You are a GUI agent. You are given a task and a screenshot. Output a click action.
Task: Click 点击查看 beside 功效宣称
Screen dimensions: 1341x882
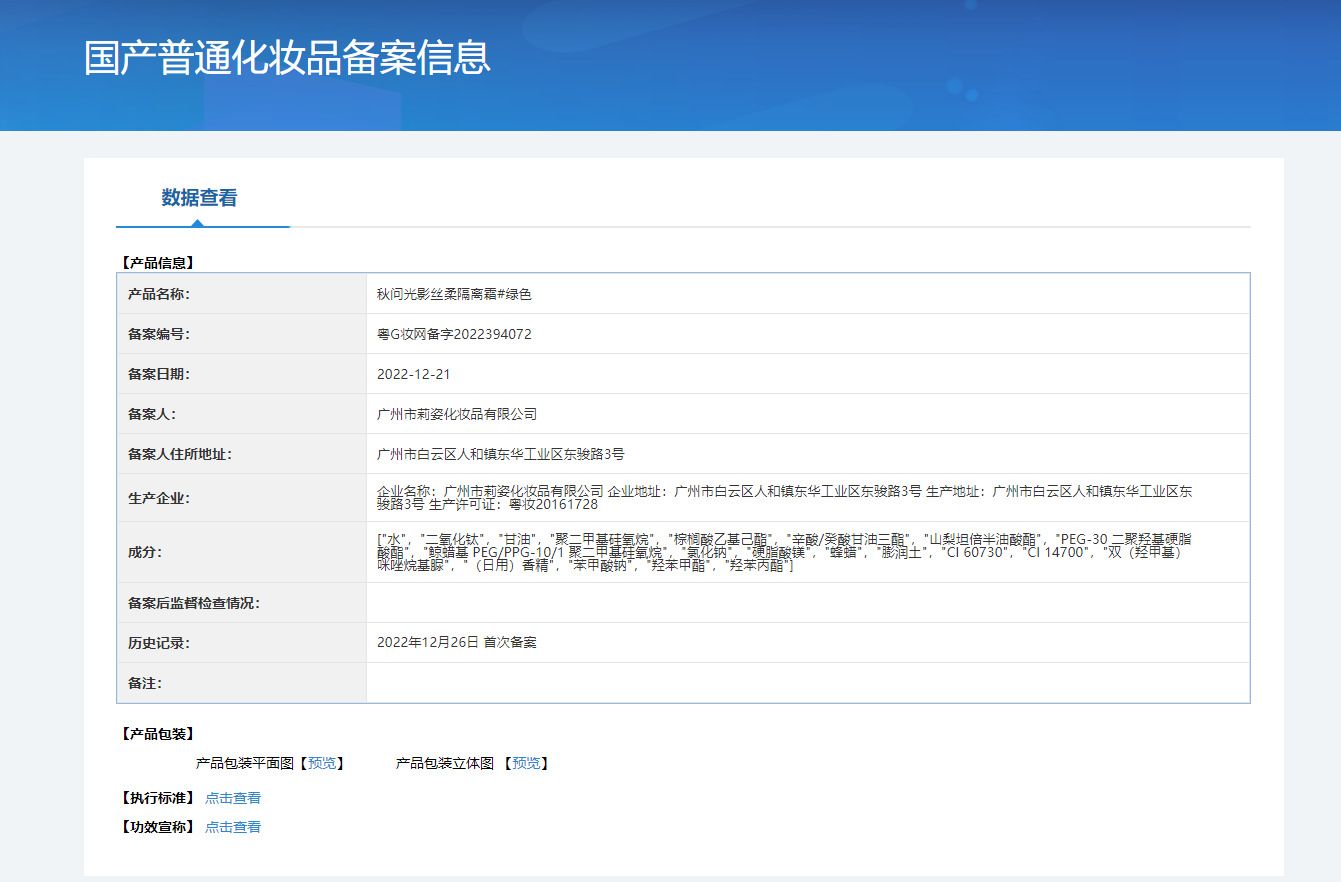click(x=233, y=827)
